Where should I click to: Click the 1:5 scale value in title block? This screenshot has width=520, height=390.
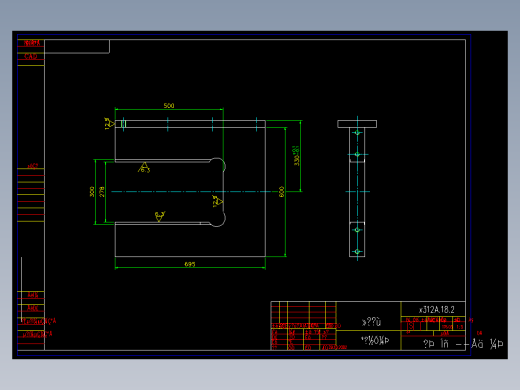click(460, 327)
